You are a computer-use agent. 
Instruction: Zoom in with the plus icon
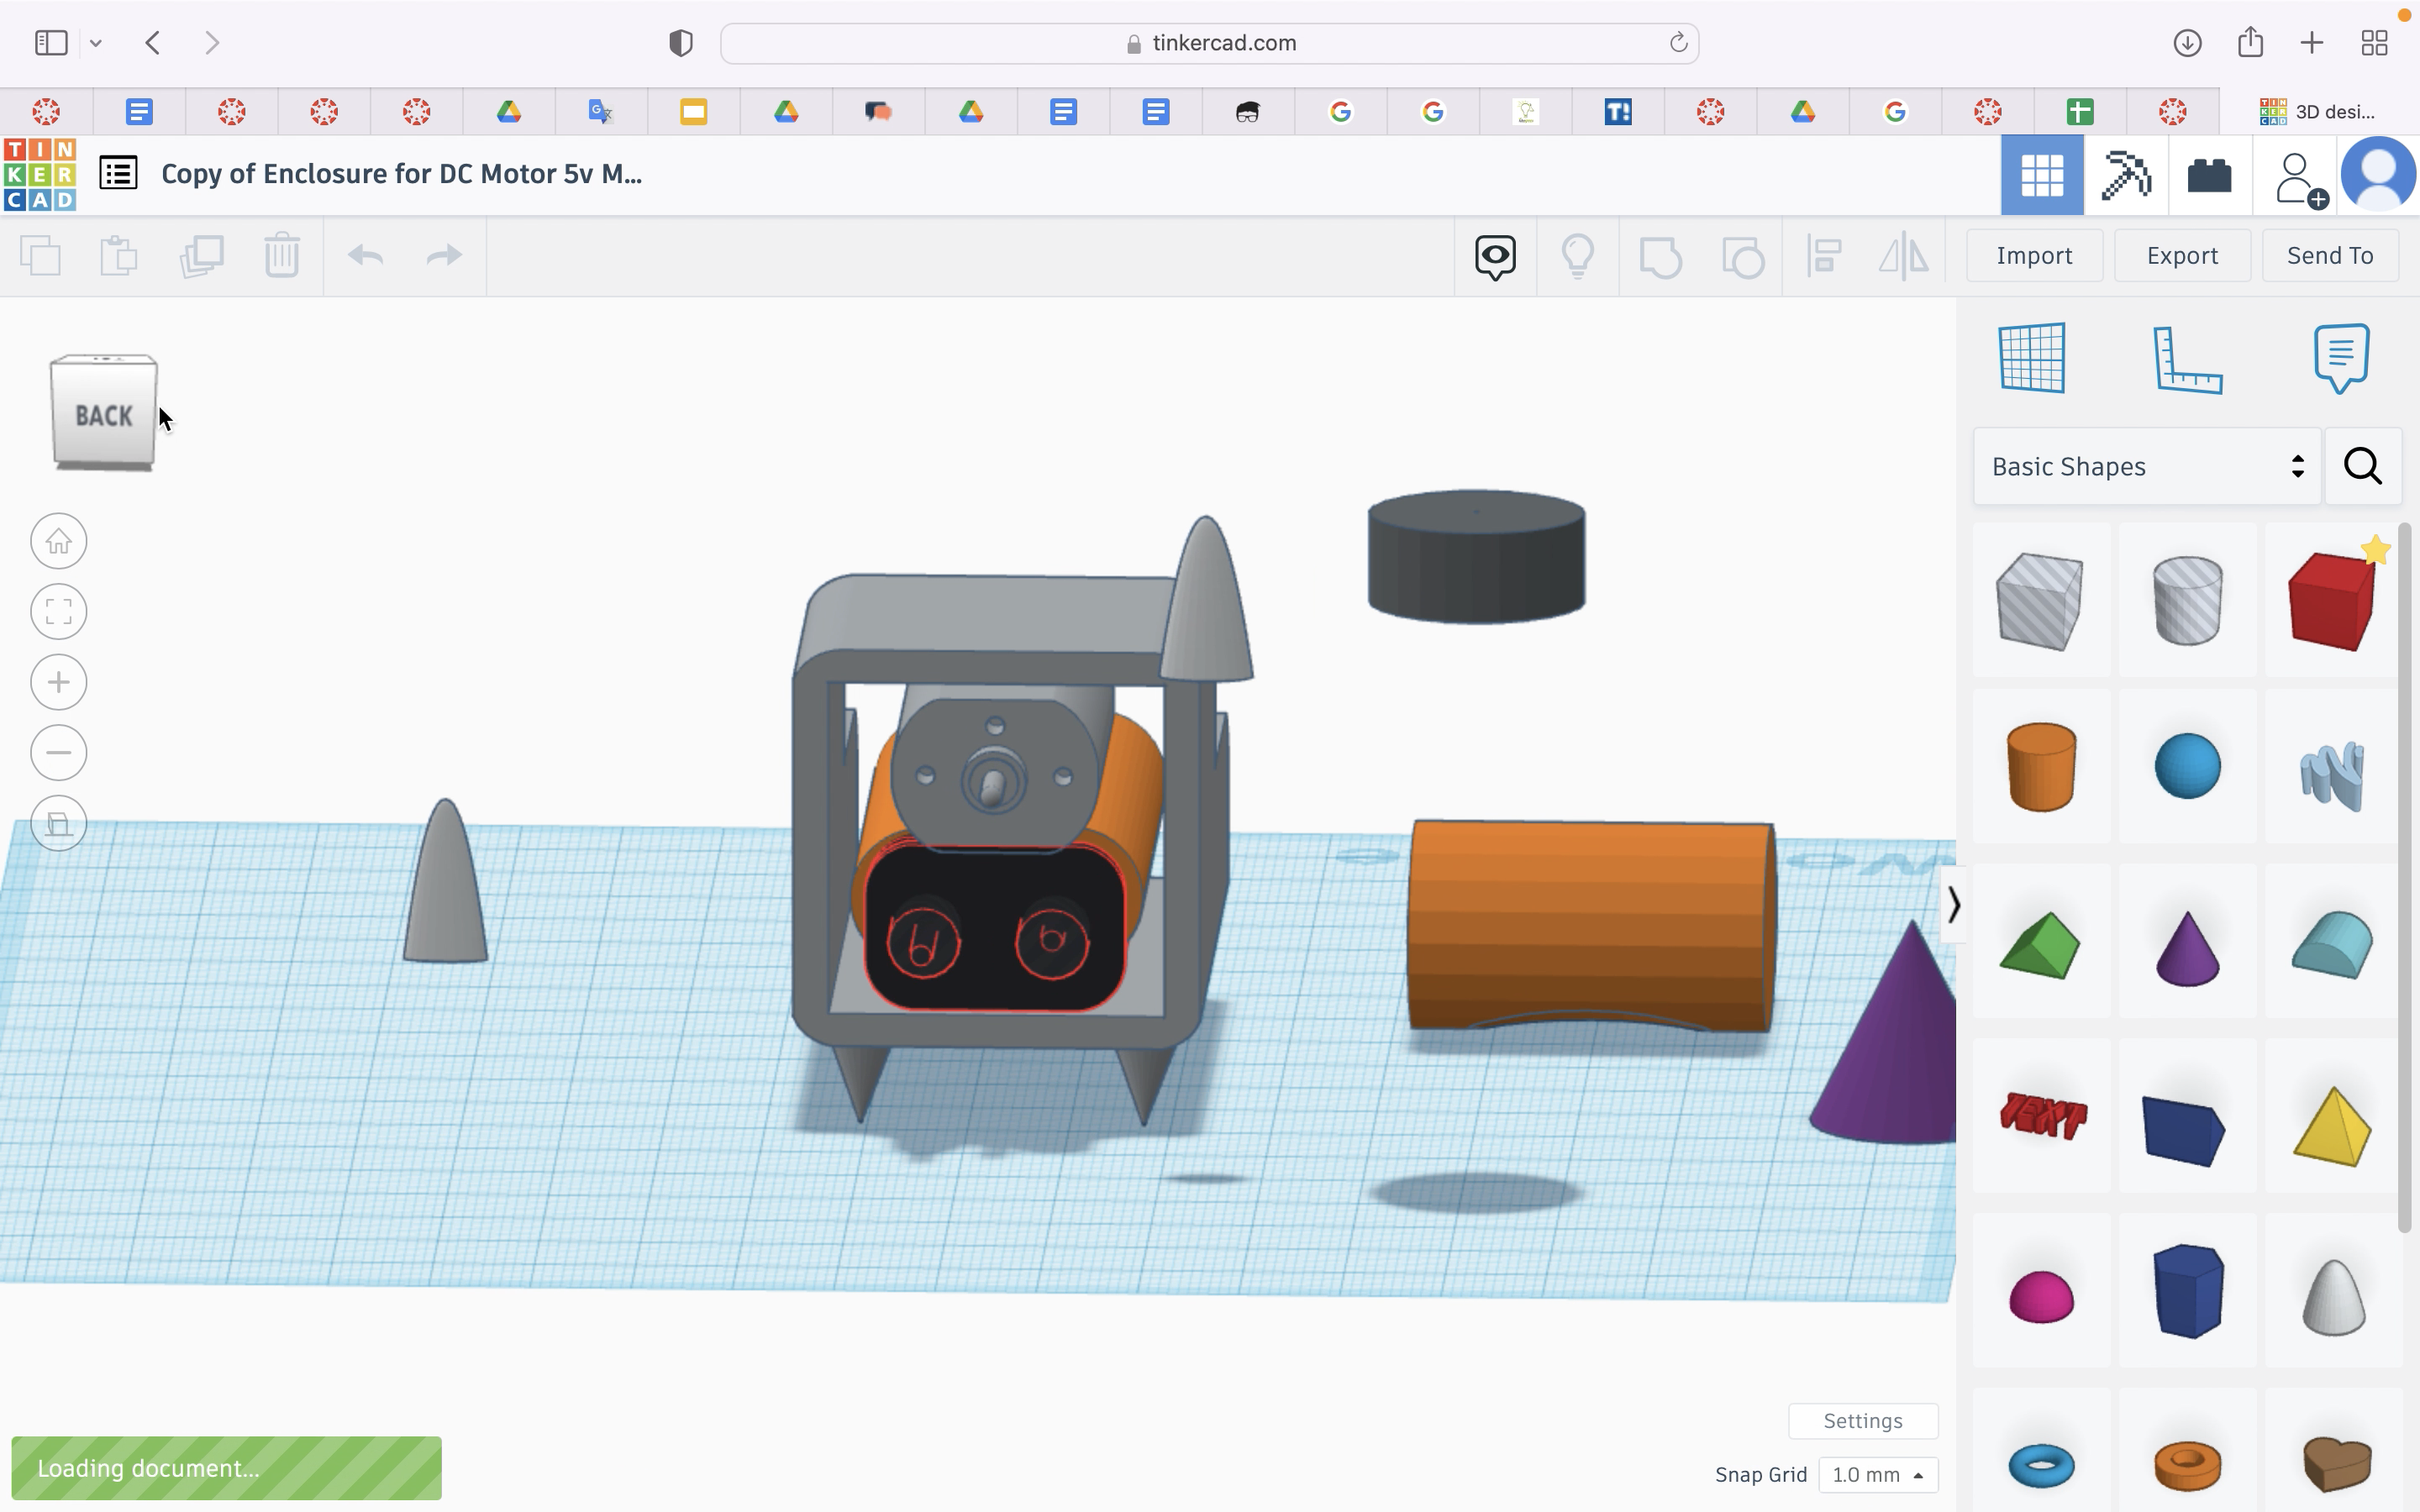click(x=59, y=682)
